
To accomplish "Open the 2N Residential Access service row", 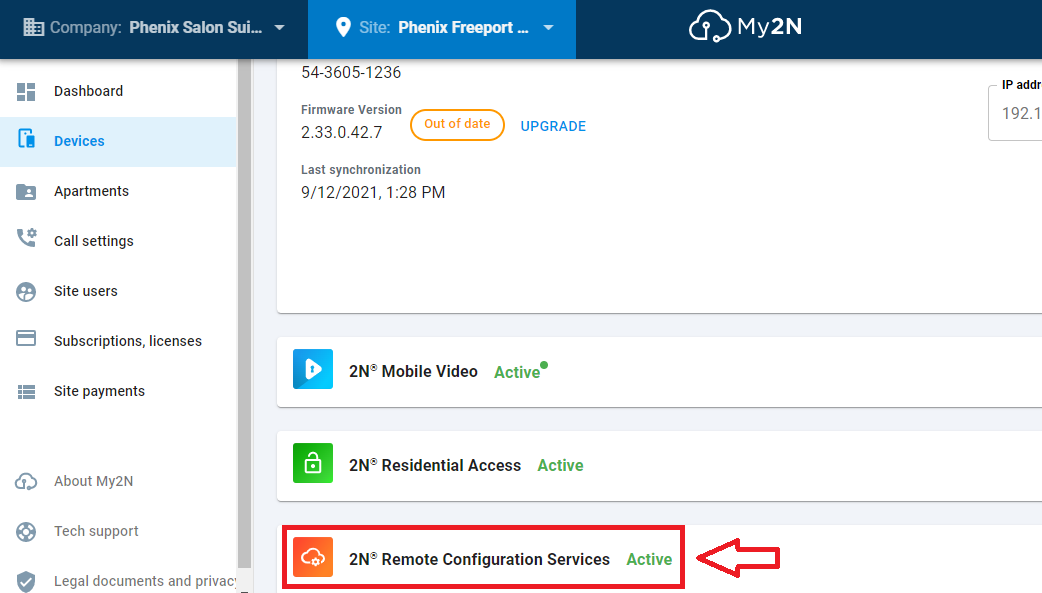I will tap(659, 465).
